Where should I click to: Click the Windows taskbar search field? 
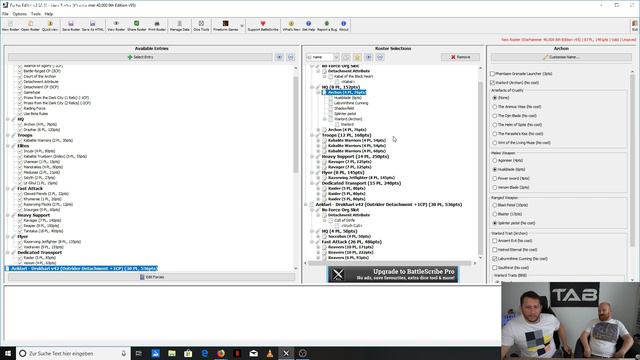coord(73,353)
